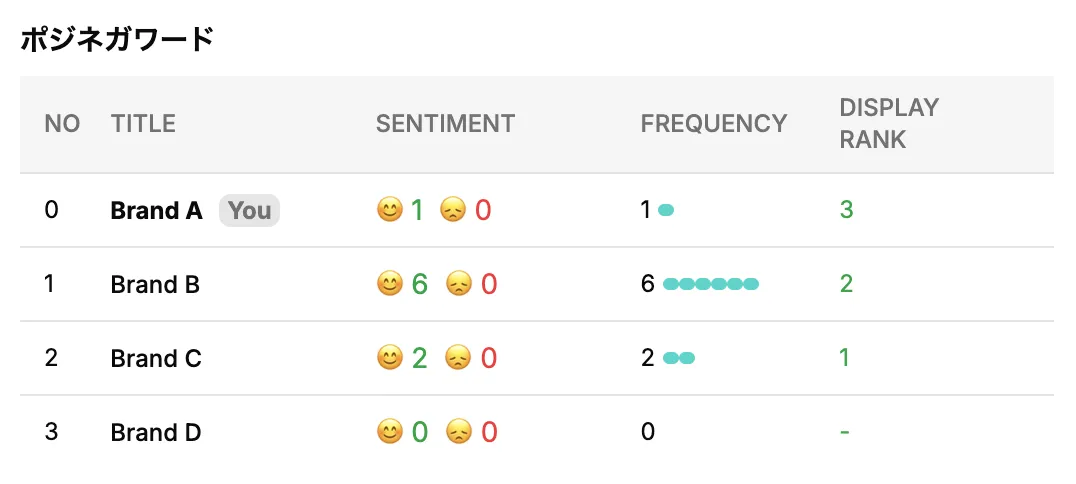Click the happy face icon for Brand D
The width and height of the screenshot is (1076, 484).
[389, 432]
